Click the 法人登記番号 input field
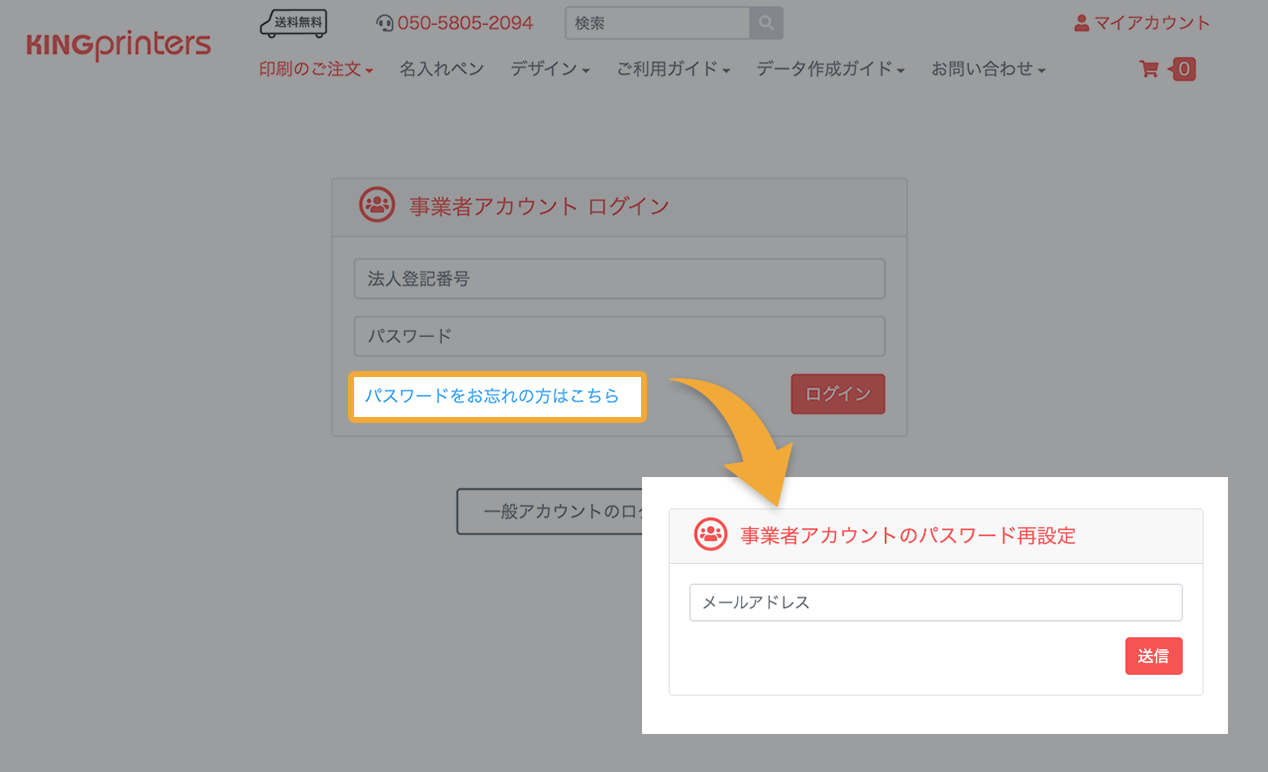 [x=619, y=279]
